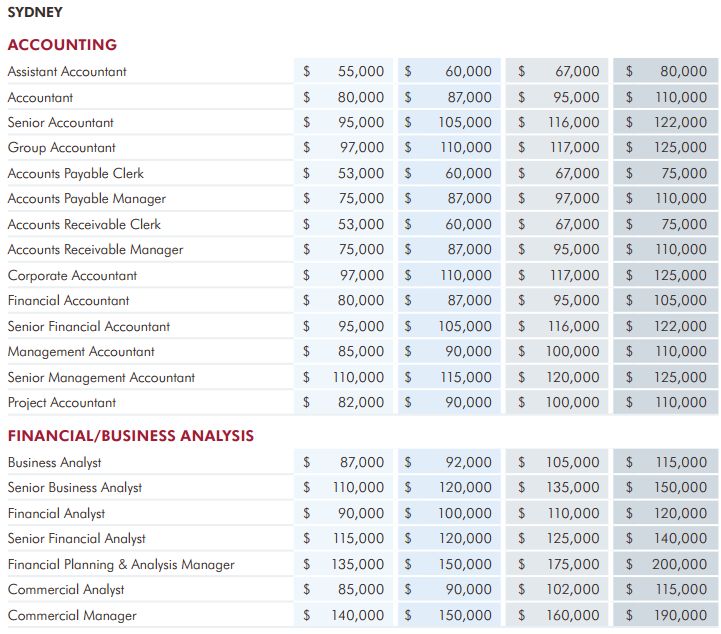Click the Financial Planning & Analysis Manager label

[x=121, y=565]
